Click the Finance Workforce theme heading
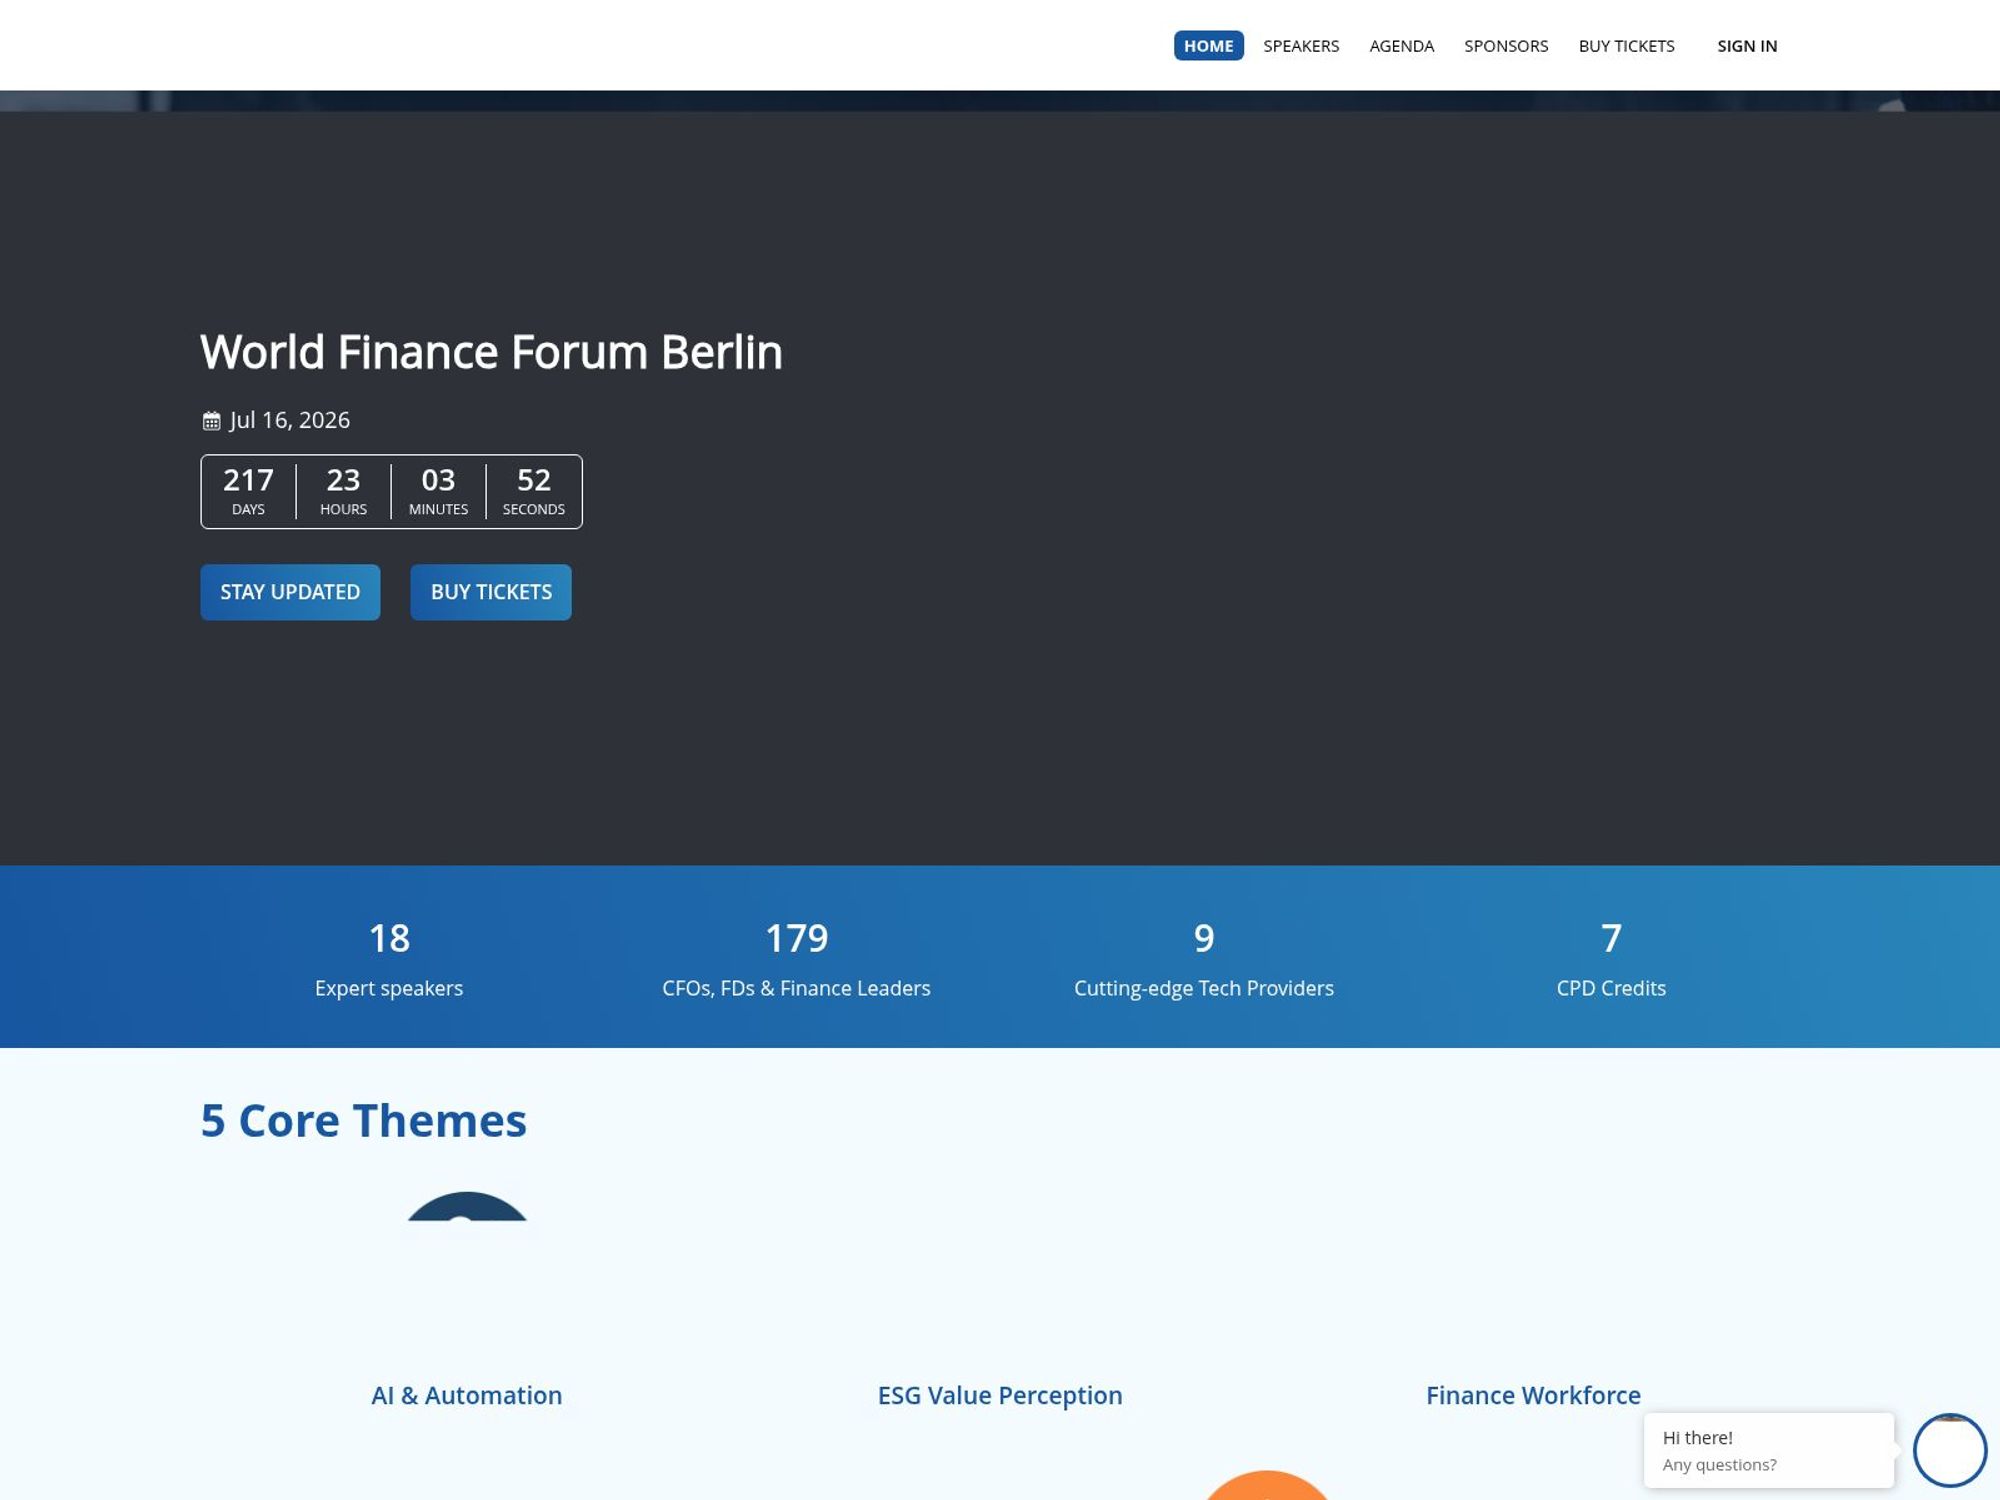 pos(1533,1395)
